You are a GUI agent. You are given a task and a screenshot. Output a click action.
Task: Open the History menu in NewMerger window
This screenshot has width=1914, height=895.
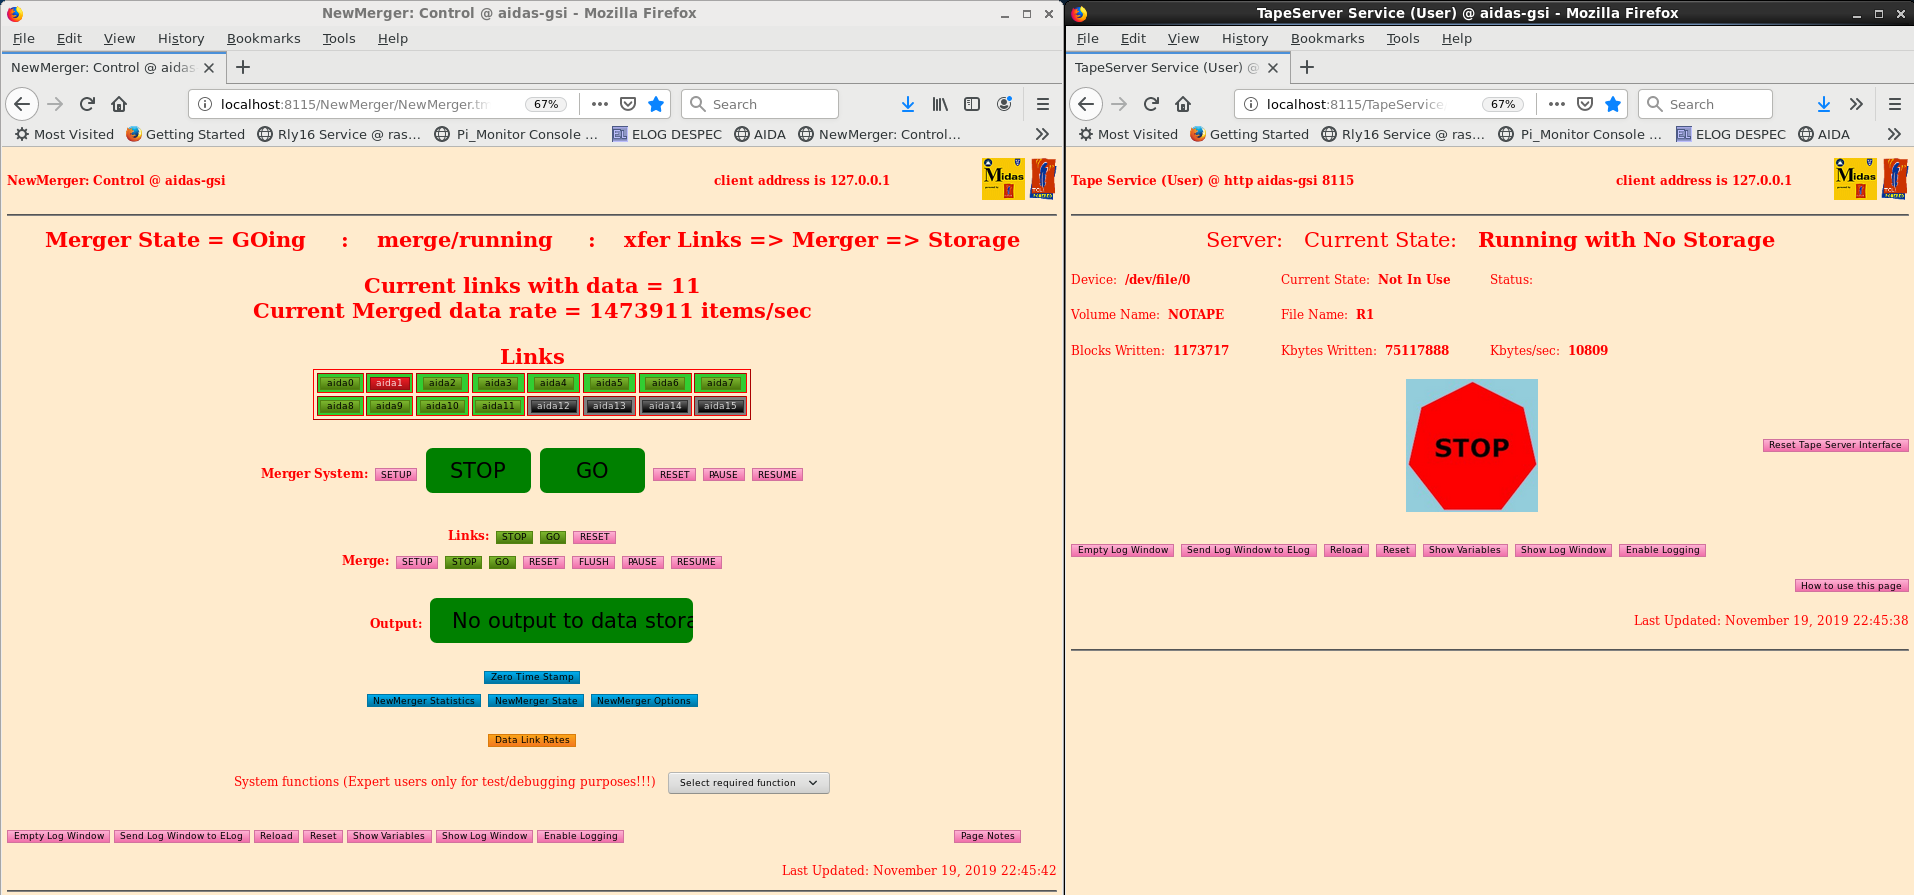click(x=181, y=39)
